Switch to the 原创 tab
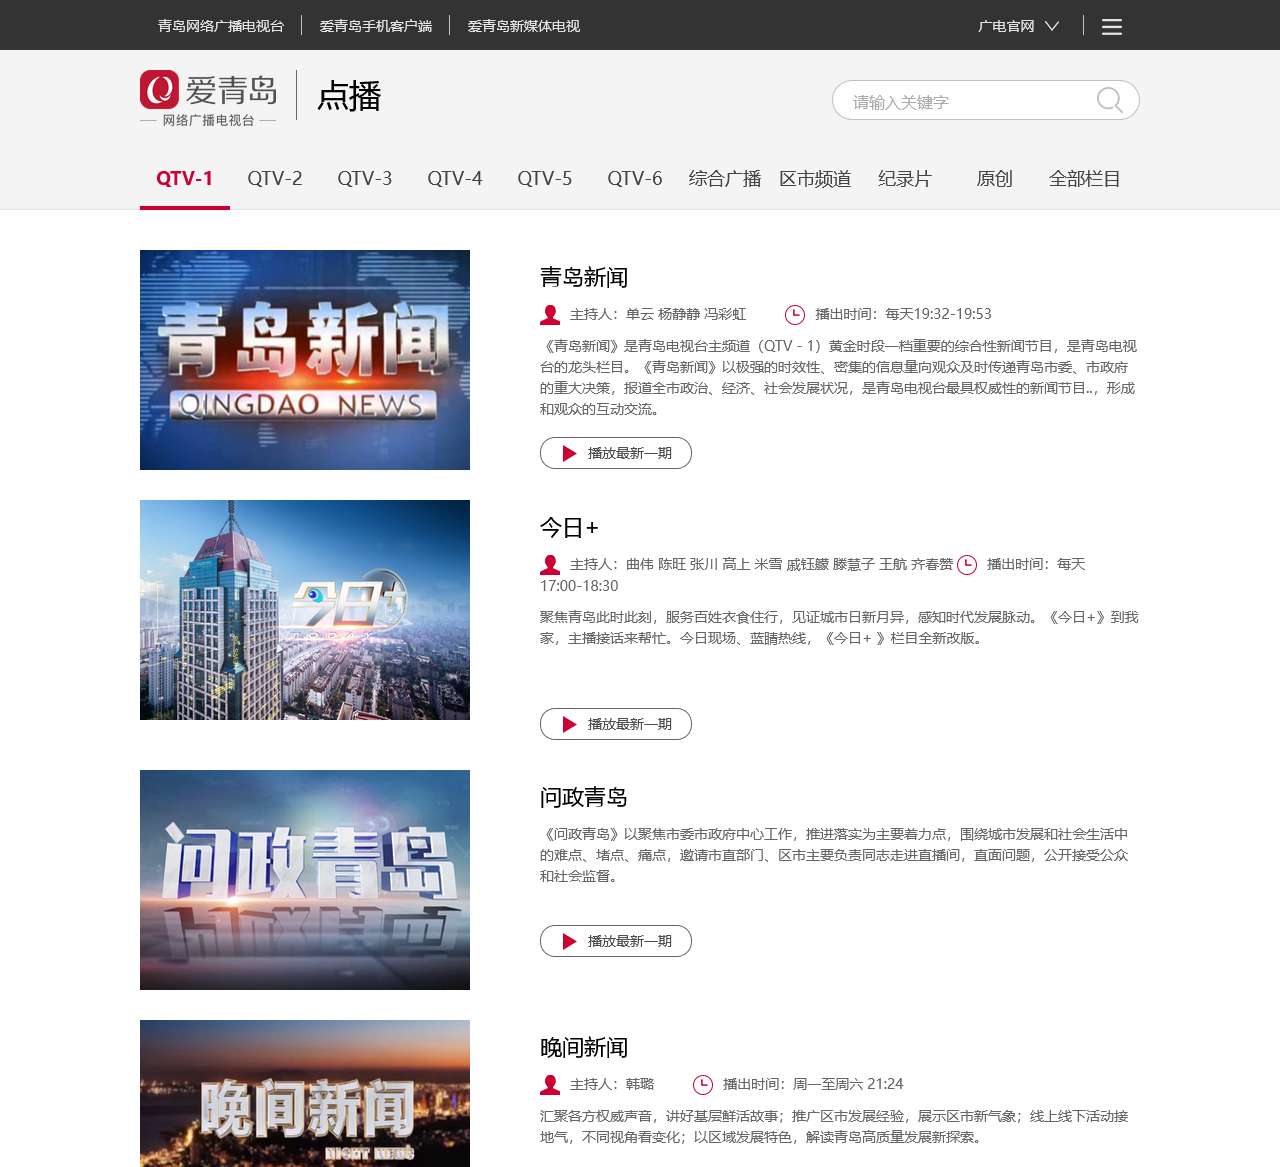The width and height of the screenshot is (1280, 1167). pyautogui.click(x=995, y=179)
